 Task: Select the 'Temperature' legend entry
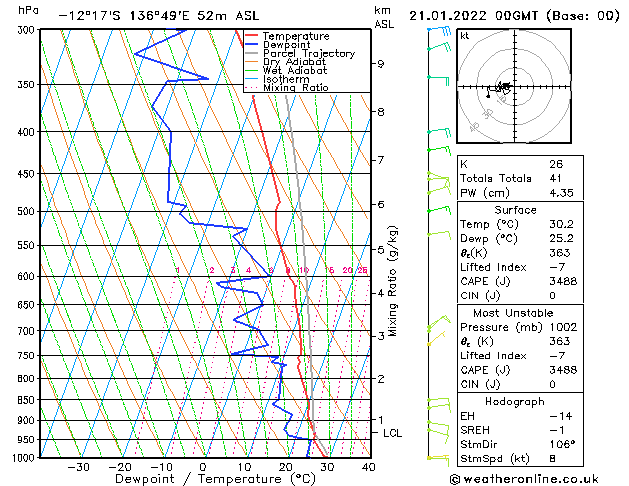coord(296,36)
